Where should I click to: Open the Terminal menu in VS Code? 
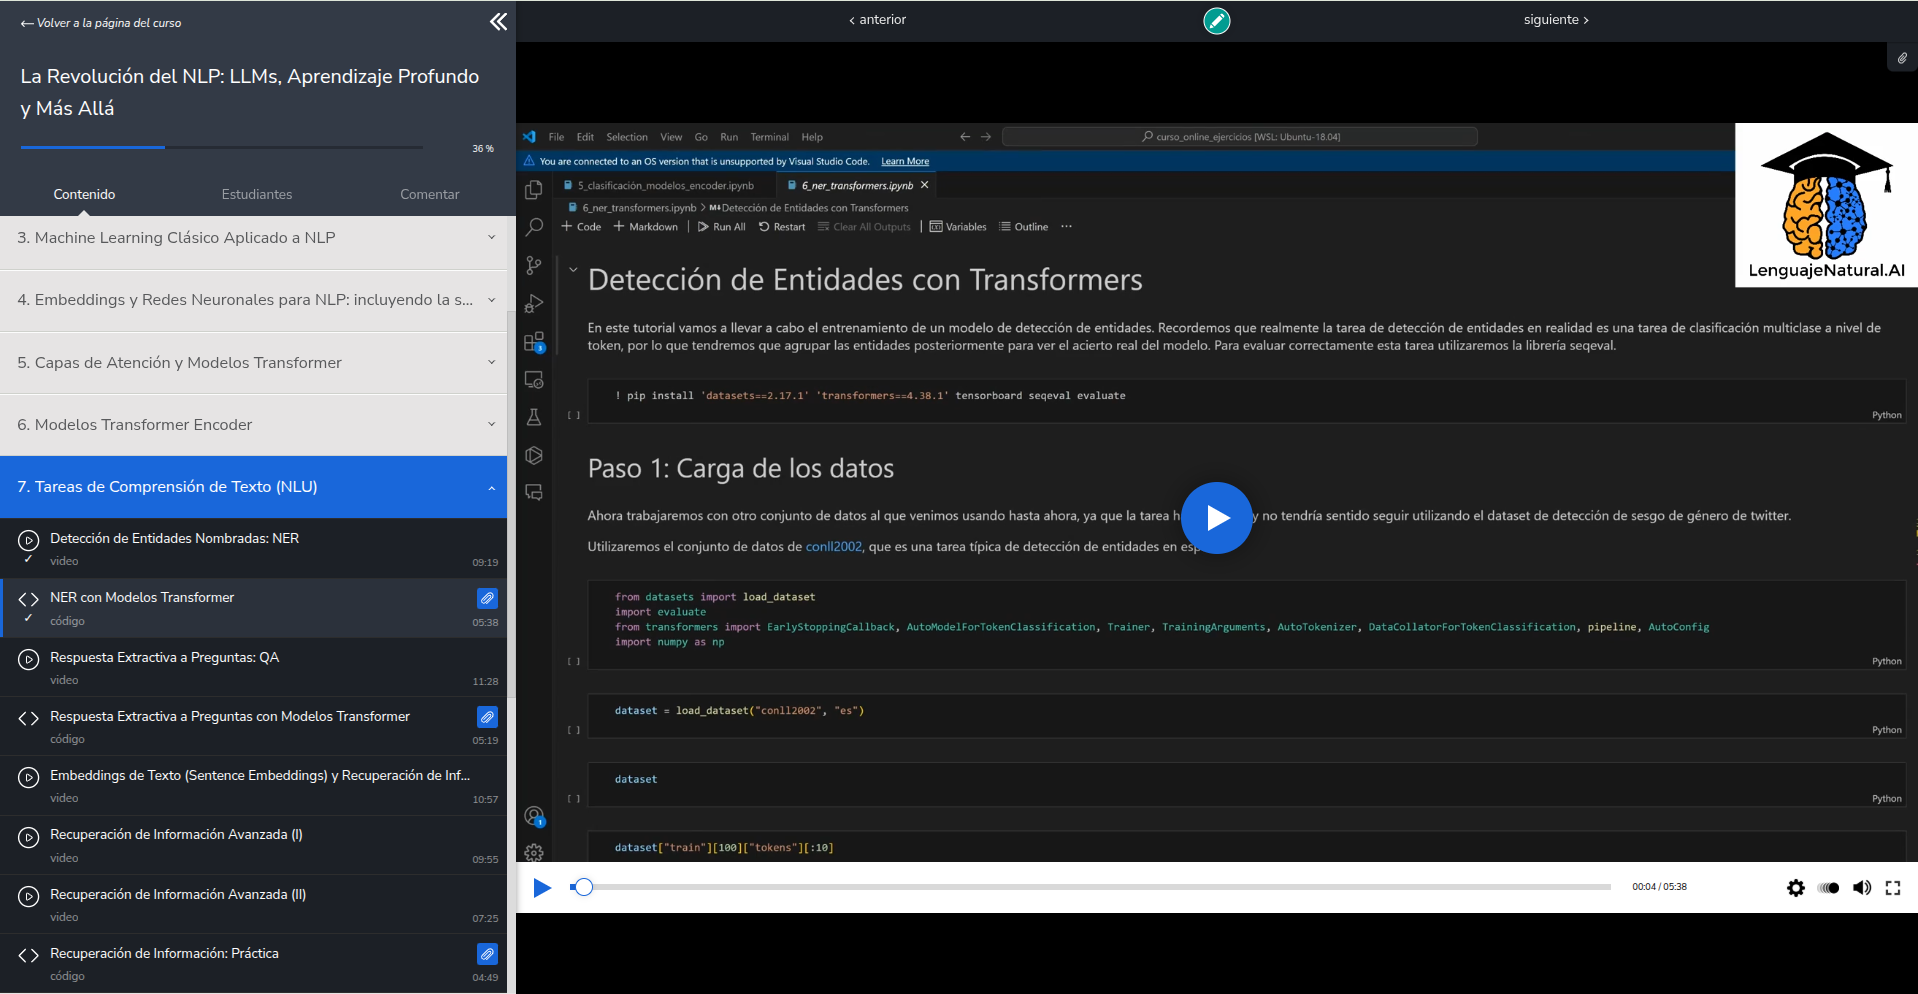(x=770, y=137)
